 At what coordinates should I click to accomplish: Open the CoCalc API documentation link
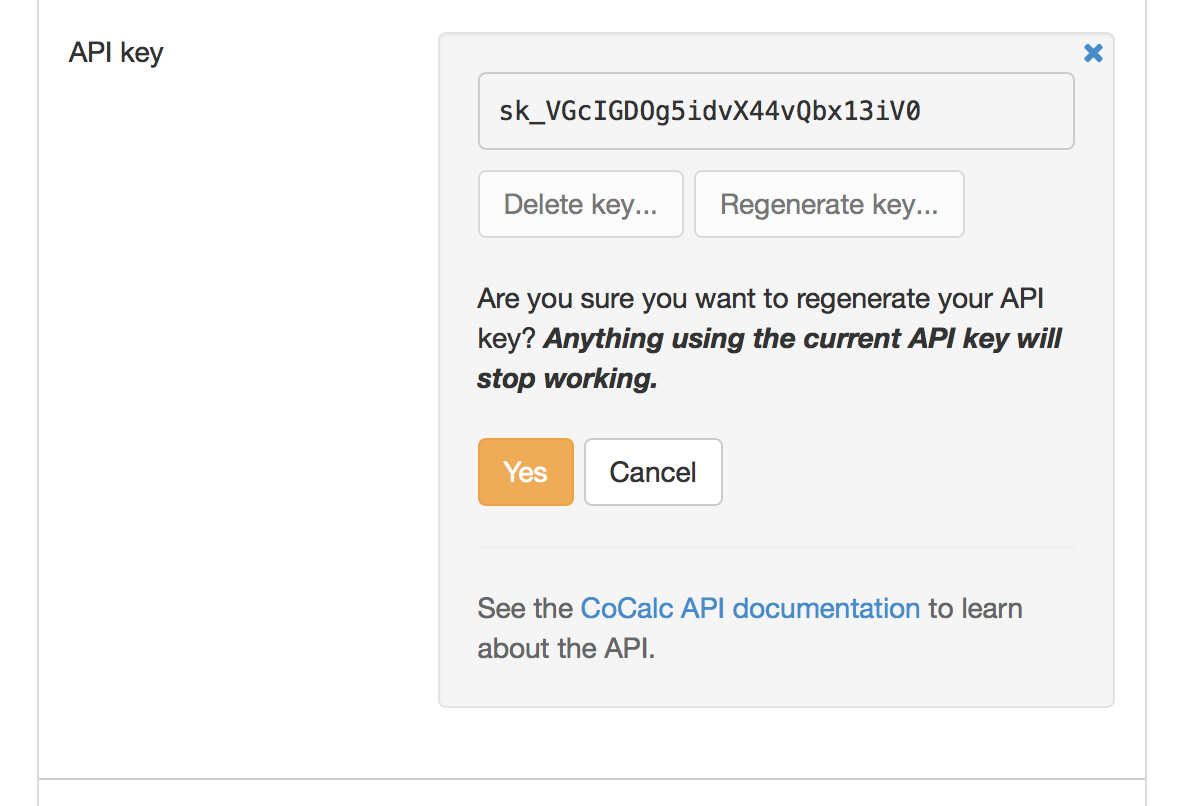[750, 608]
